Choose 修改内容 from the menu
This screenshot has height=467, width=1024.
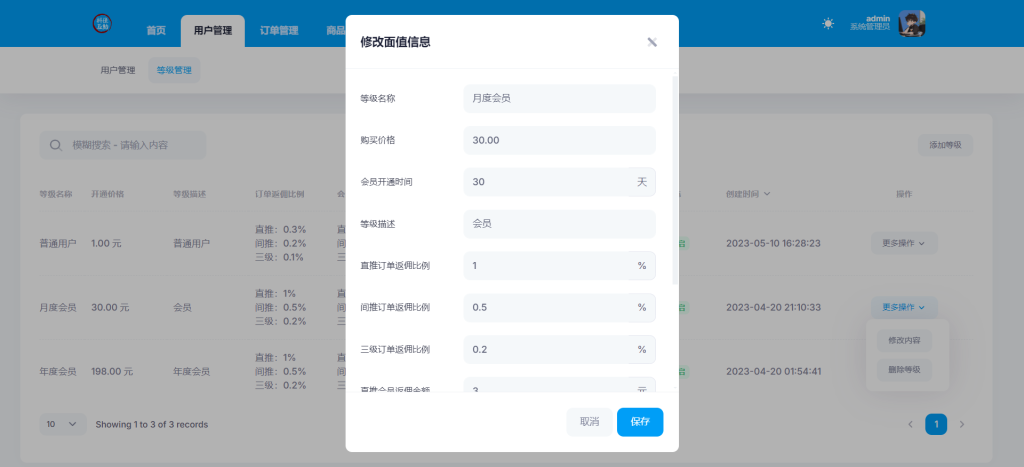(x=904, y=340)
